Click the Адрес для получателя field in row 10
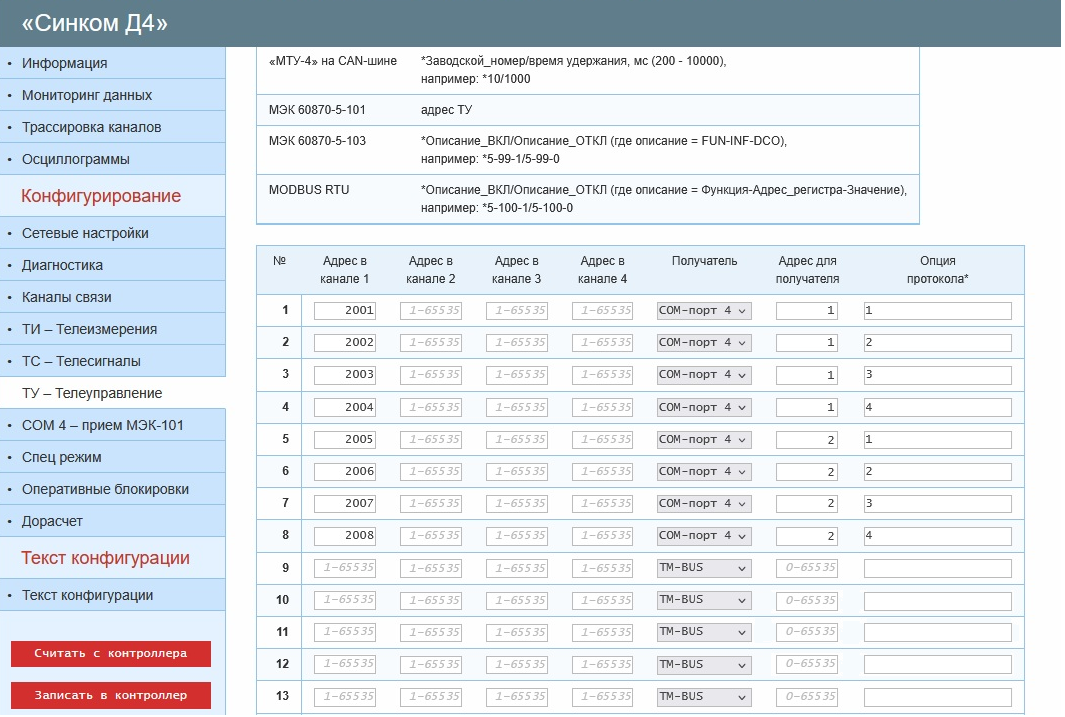 click(x=807, y=600)
